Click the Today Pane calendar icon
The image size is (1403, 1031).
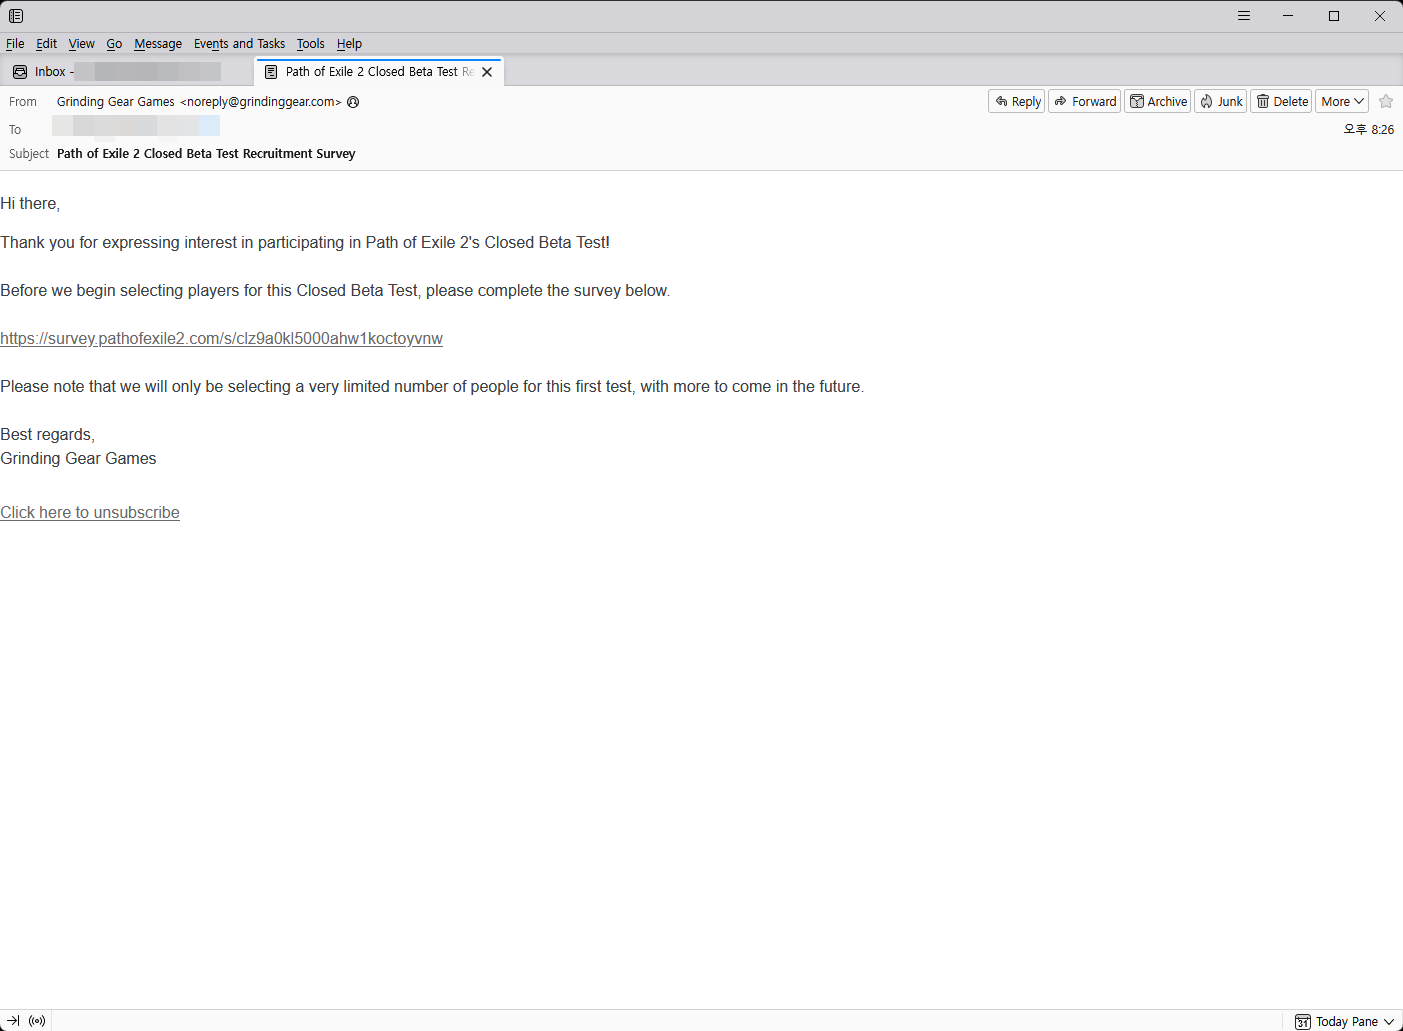[1303, 1021]
